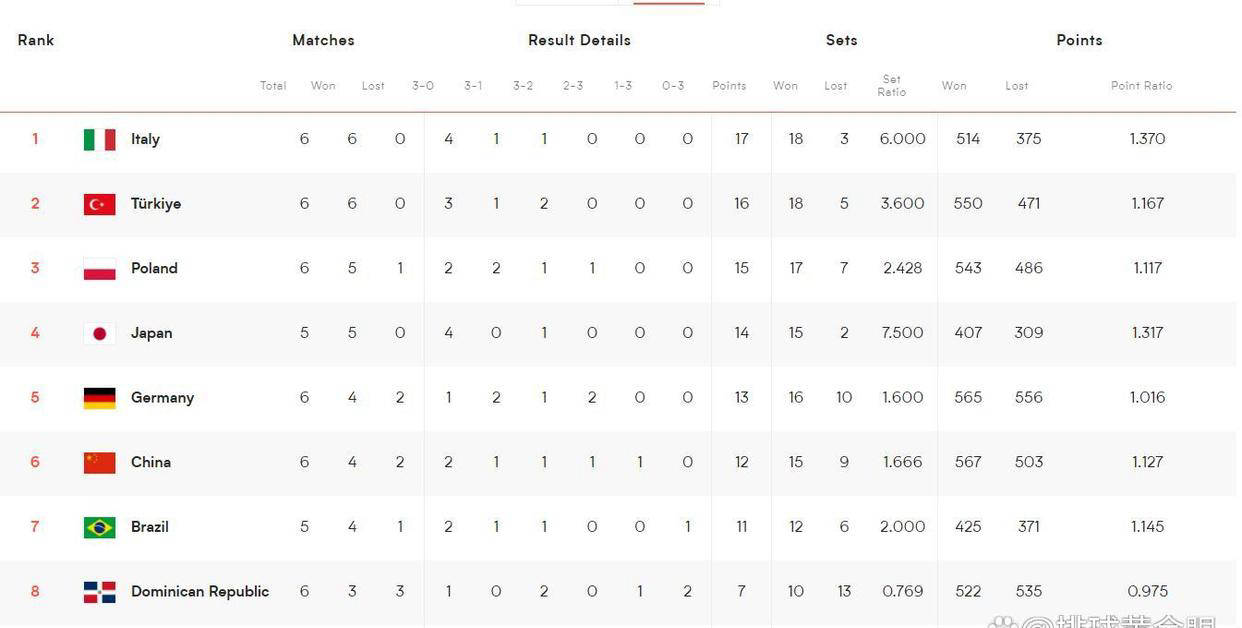Sort by Point Ratio column header
Image resolution: width=1242 pixels, height=628 pixels.
point(1141,86)
